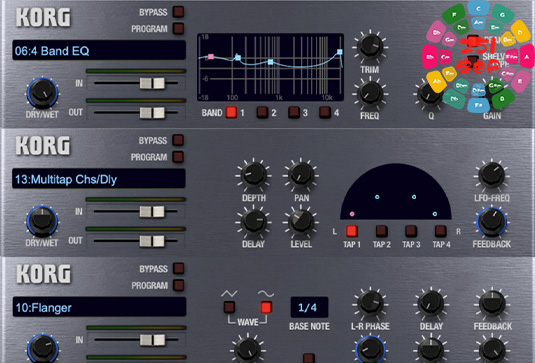535x363 pixels.
Task: Open the 10:Flanger program display
Action: (x=99, y=307)
